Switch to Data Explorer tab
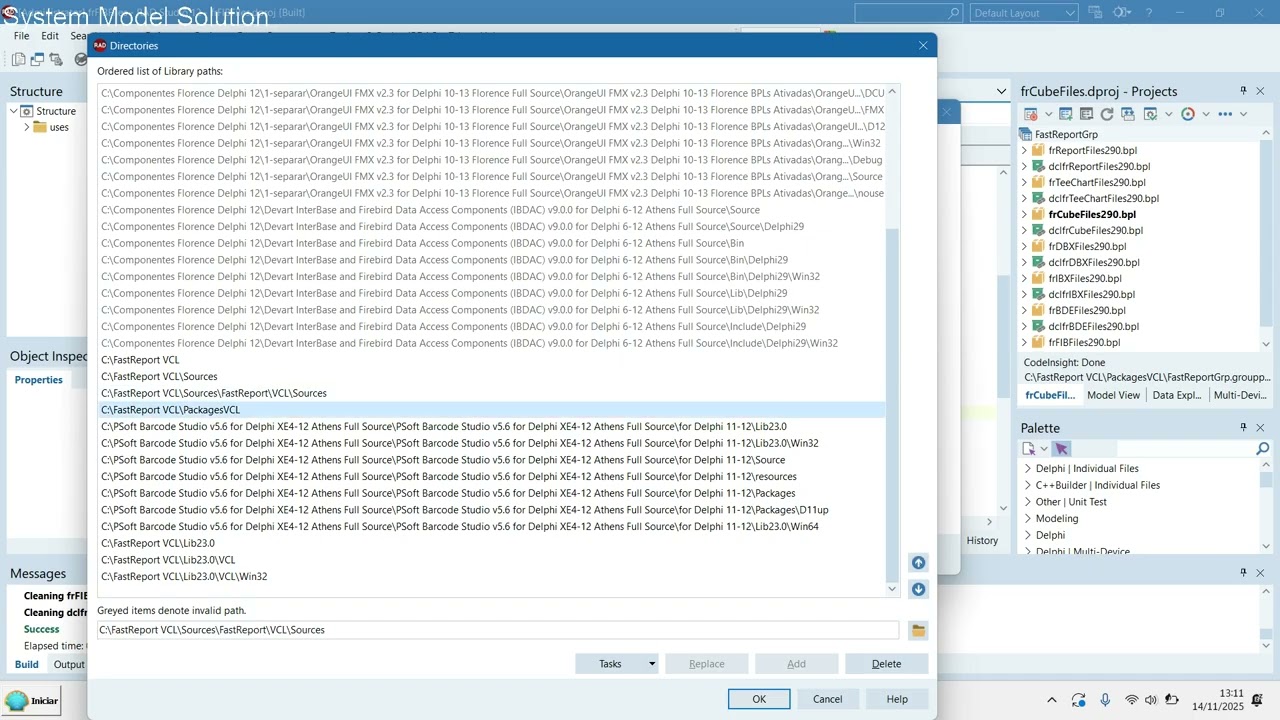This screenshot has height=720, width=1280. (1177, 395)
